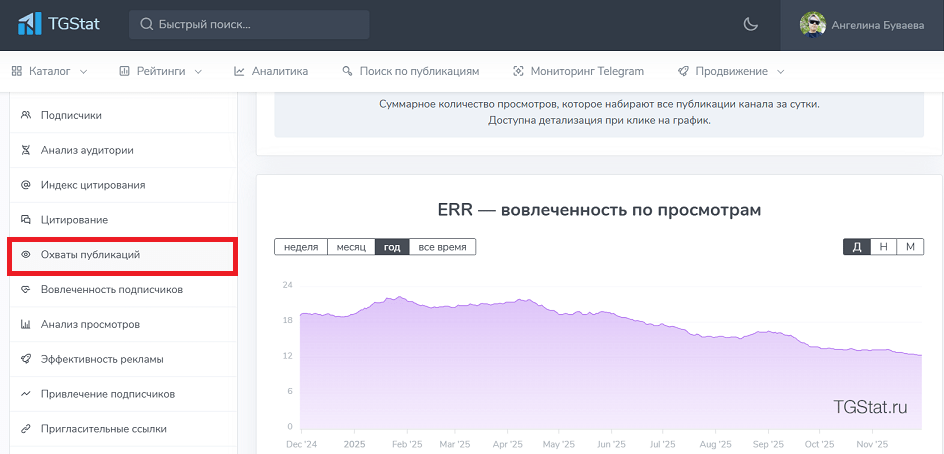The height and width of the screenshot is (454, 944).
Task: Select the все время period option
Action: coord(442,247)
